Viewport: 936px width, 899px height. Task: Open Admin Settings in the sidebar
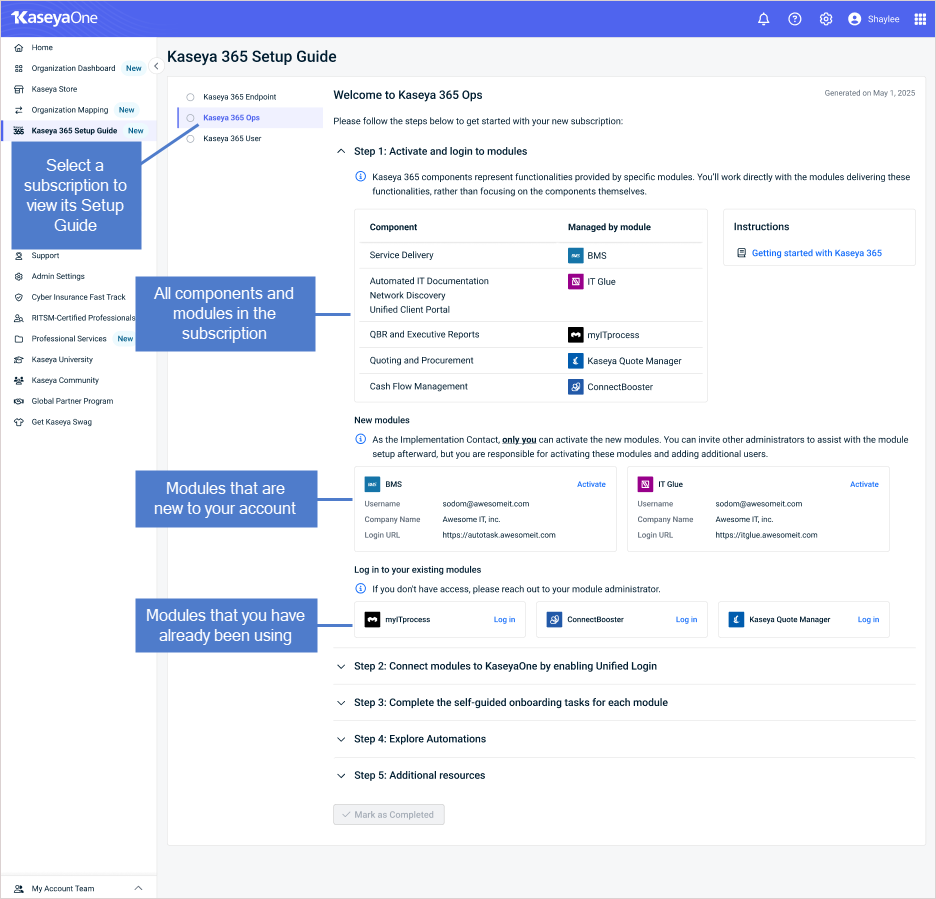coord(58,276)
